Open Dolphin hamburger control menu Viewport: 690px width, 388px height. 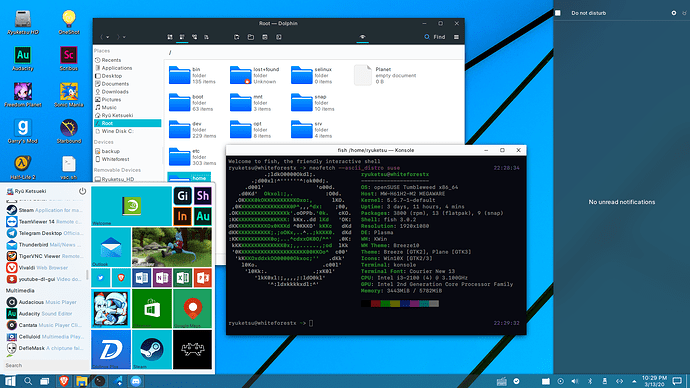click(456, 37)
